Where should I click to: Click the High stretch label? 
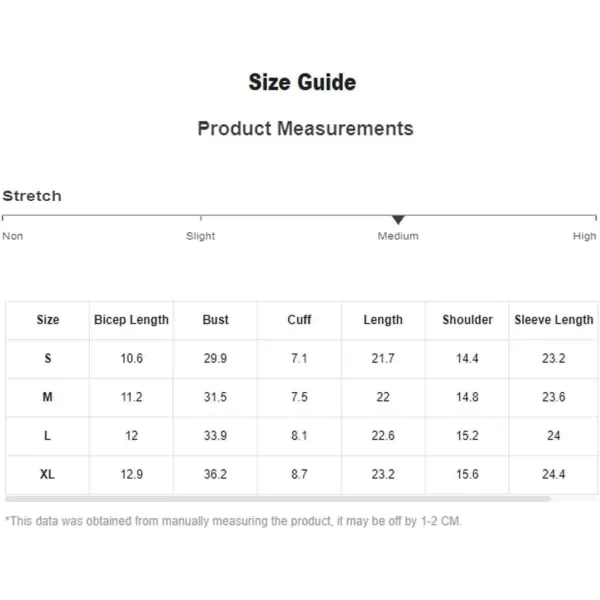pyautogui.click(x=584, y=236)
